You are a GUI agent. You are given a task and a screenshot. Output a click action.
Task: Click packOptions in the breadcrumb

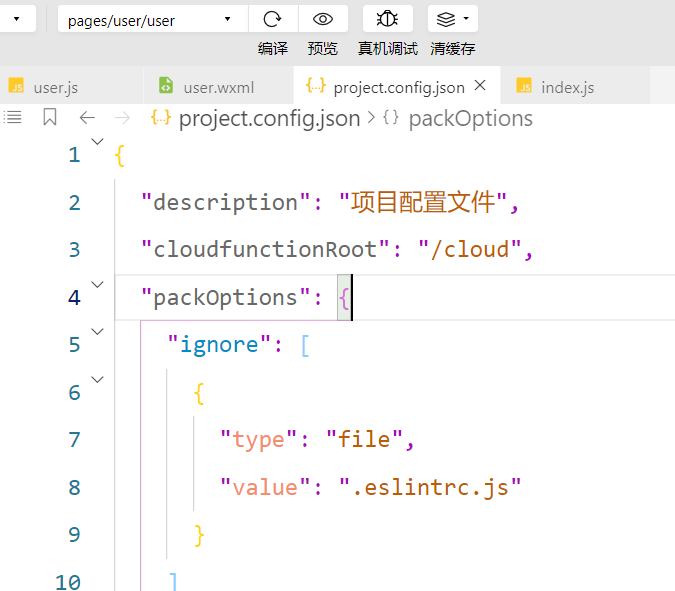(x=471, y=118)
